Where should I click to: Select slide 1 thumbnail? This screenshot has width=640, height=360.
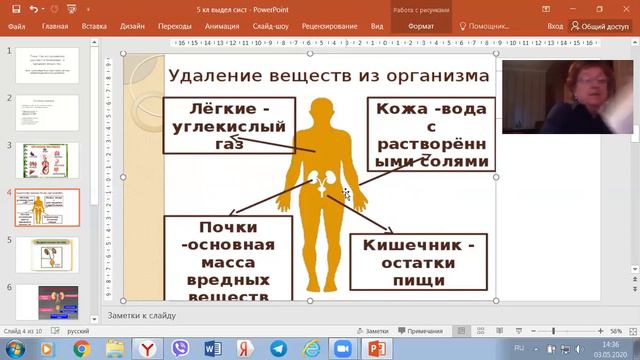click(47, 65)
